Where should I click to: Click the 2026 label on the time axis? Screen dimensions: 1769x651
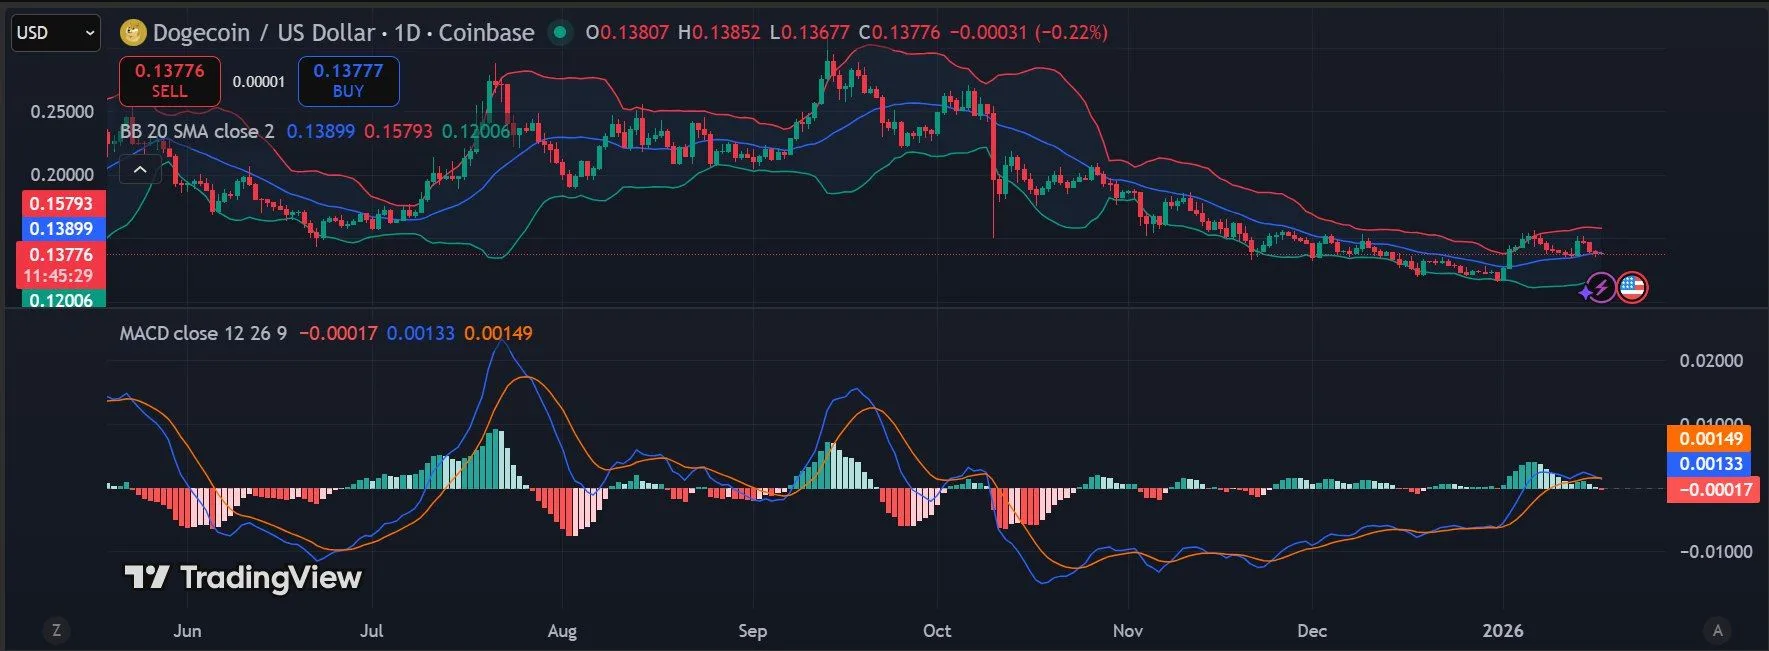click(x=1502, y=631)
